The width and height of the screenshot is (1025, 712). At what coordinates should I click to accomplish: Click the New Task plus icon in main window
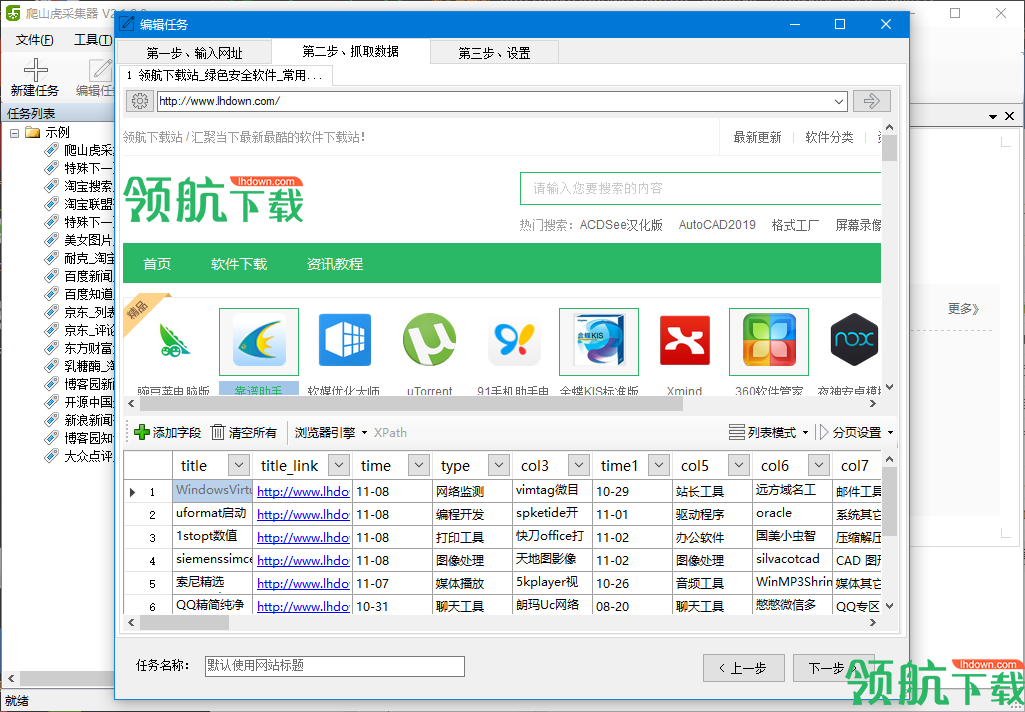click(35, 70)
